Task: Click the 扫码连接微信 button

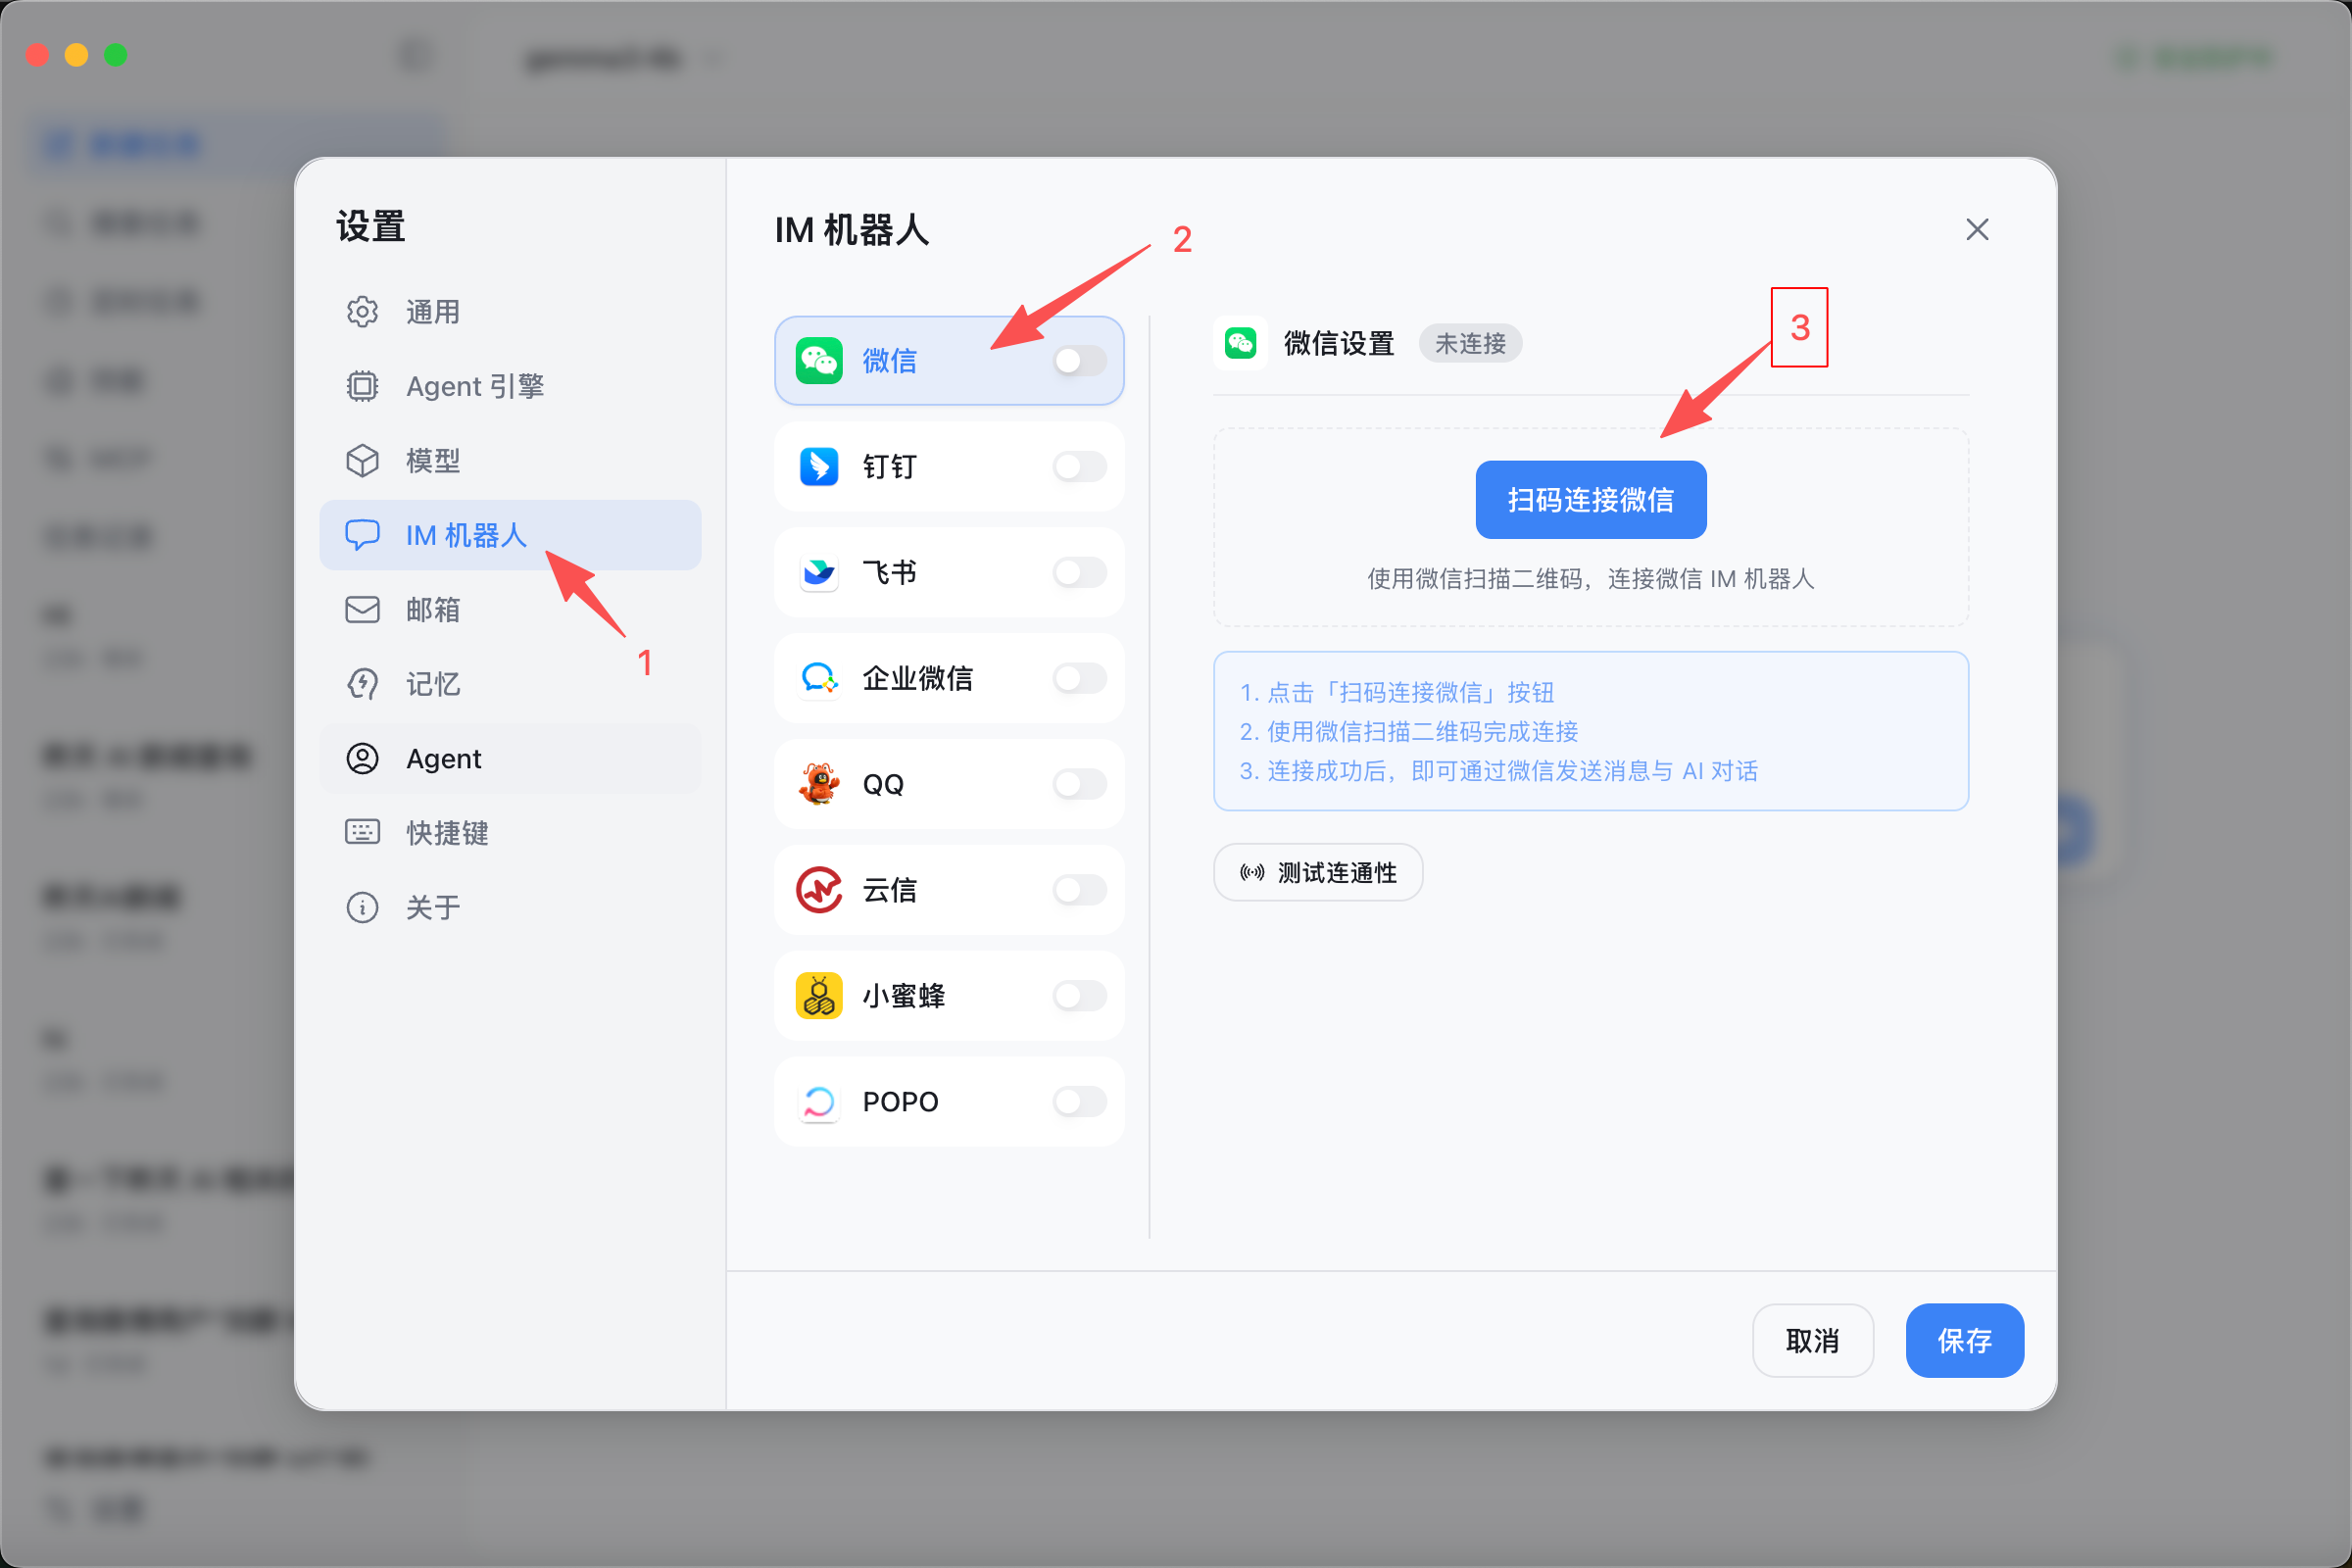Action: [1591, 500]
